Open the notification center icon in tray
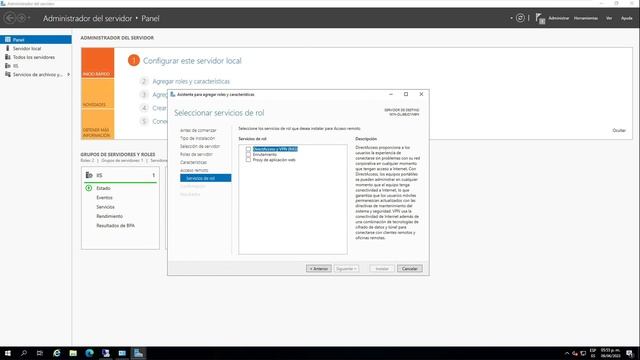The height and width of the screenshot is (360, 640). tap(630, 353)
